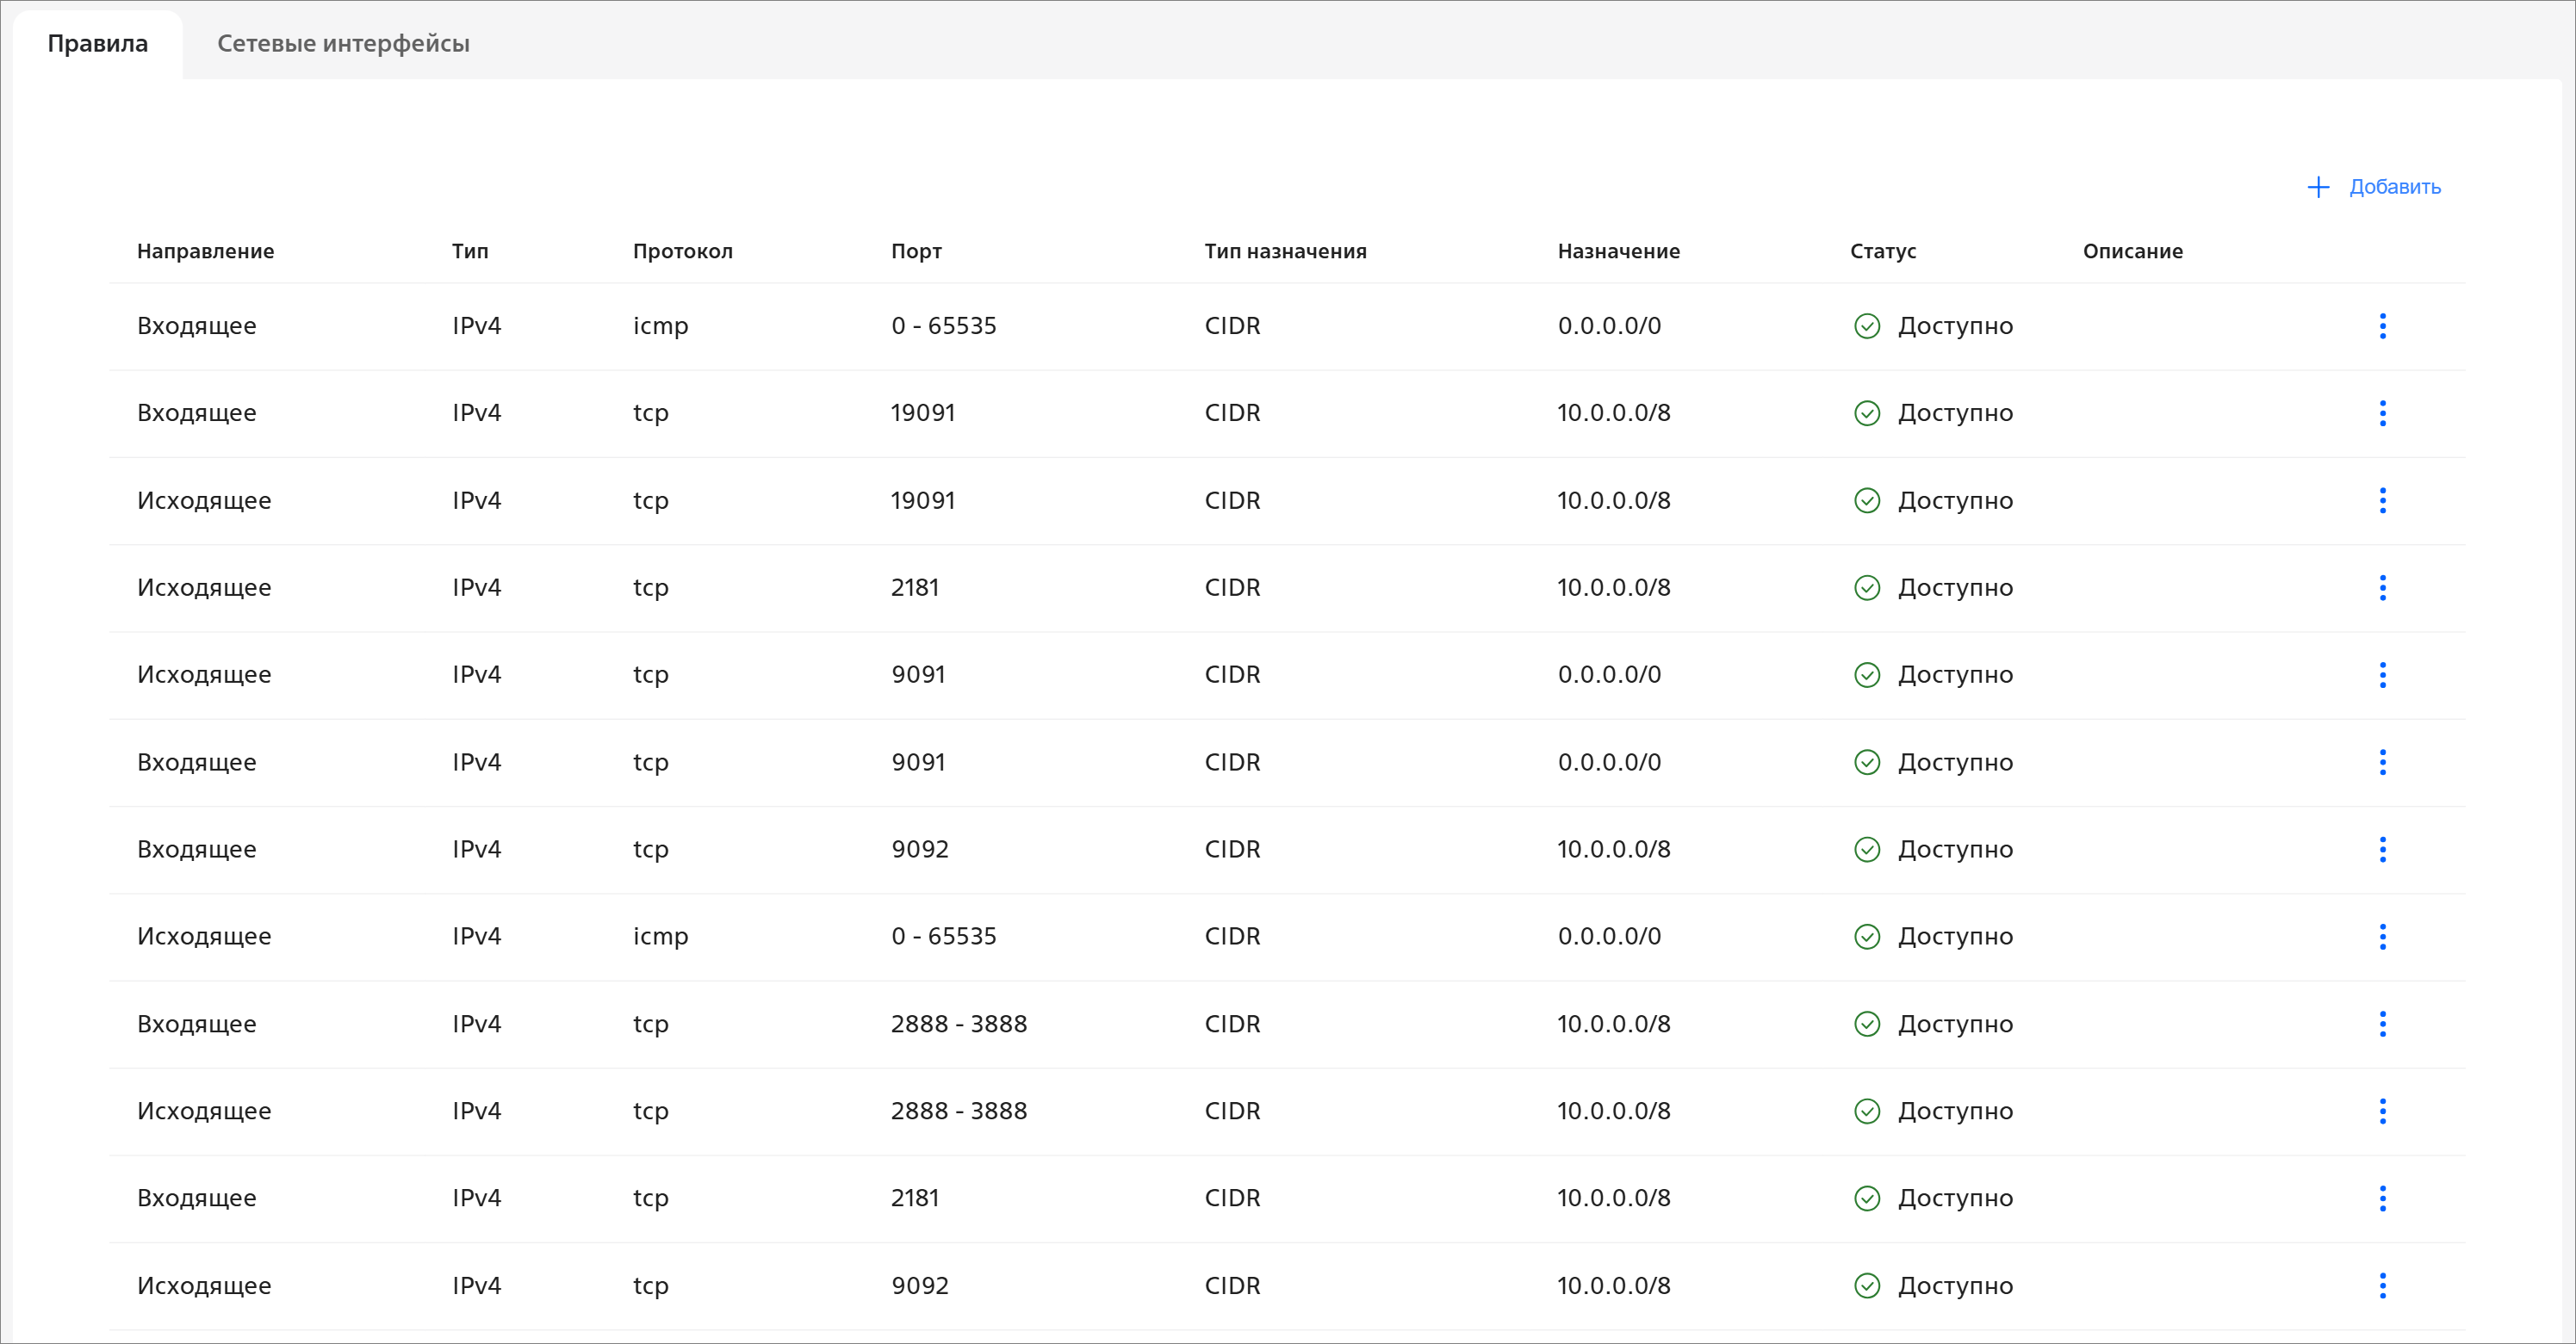Open three-dot menu for outgoing icmp rule

(x=2382, y=937)
